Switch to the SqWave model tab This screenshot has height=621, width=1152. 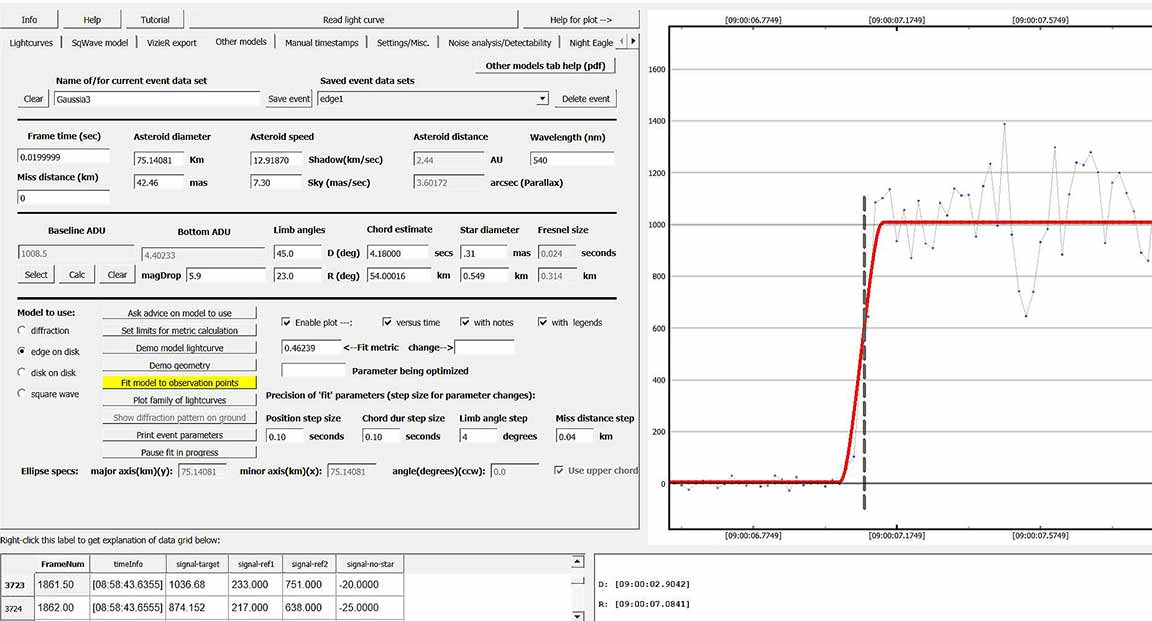tap(100, 42)
